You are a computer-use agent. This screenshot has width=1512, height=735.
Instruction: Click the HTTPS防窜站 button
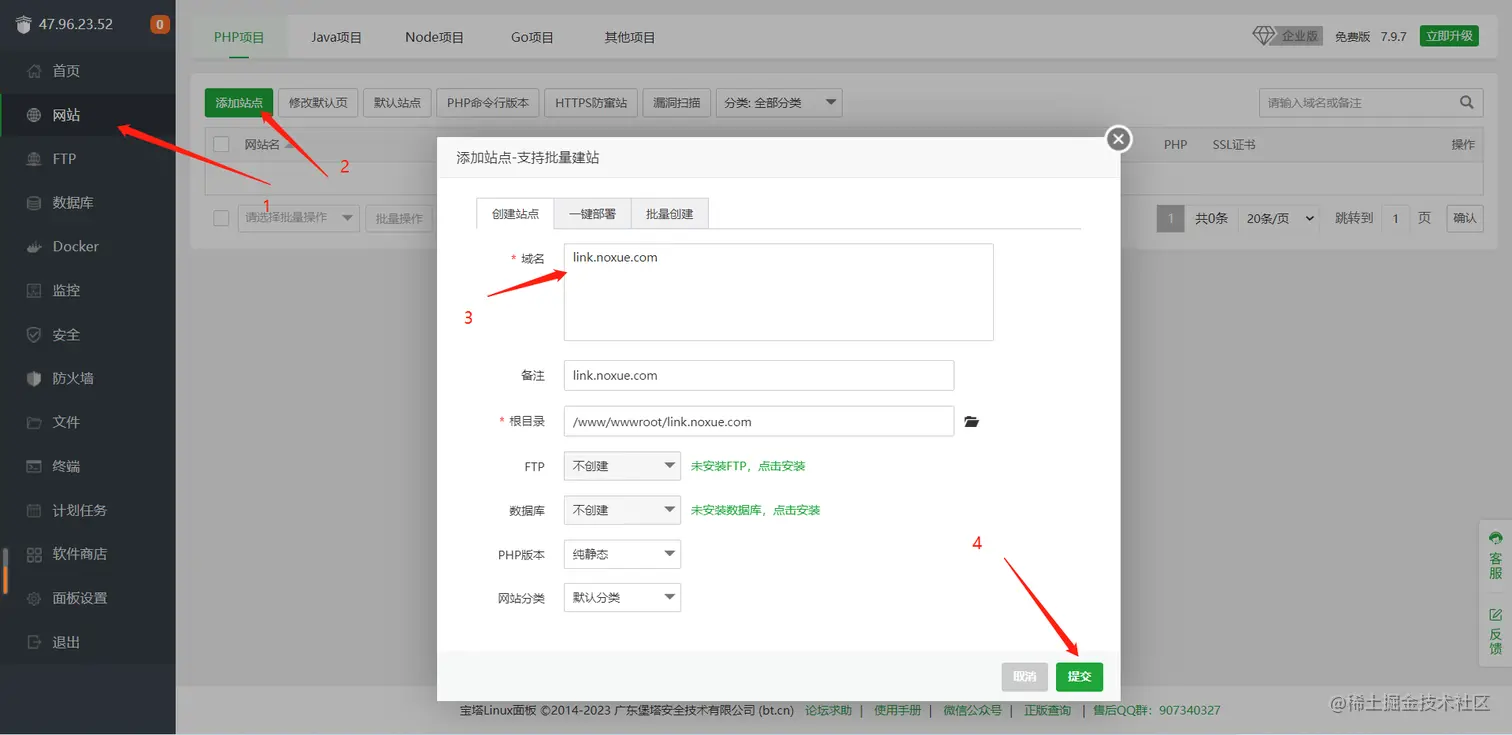[x=591, y=102]
